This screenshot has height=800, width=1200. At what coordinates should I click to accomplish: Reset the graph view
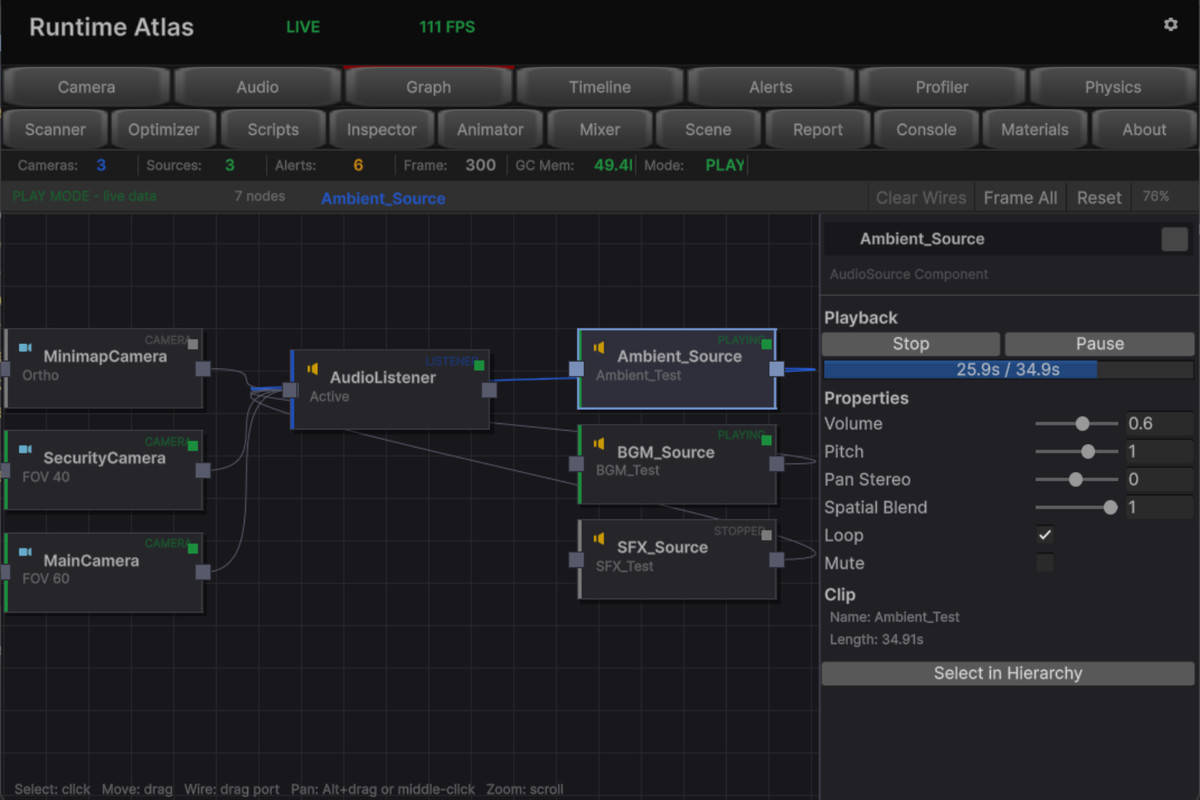[x=1099, y=198]
